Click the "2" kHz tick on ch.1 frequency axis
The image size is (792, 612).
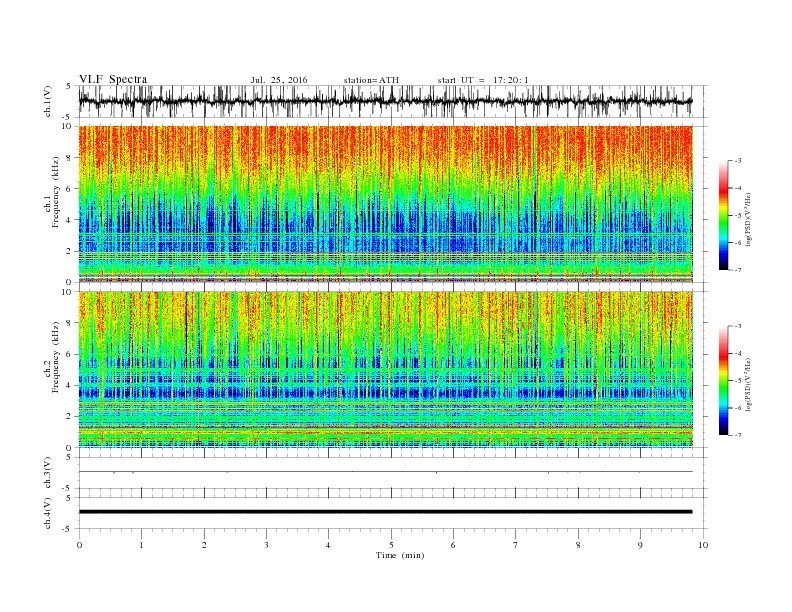click(69, 251)
